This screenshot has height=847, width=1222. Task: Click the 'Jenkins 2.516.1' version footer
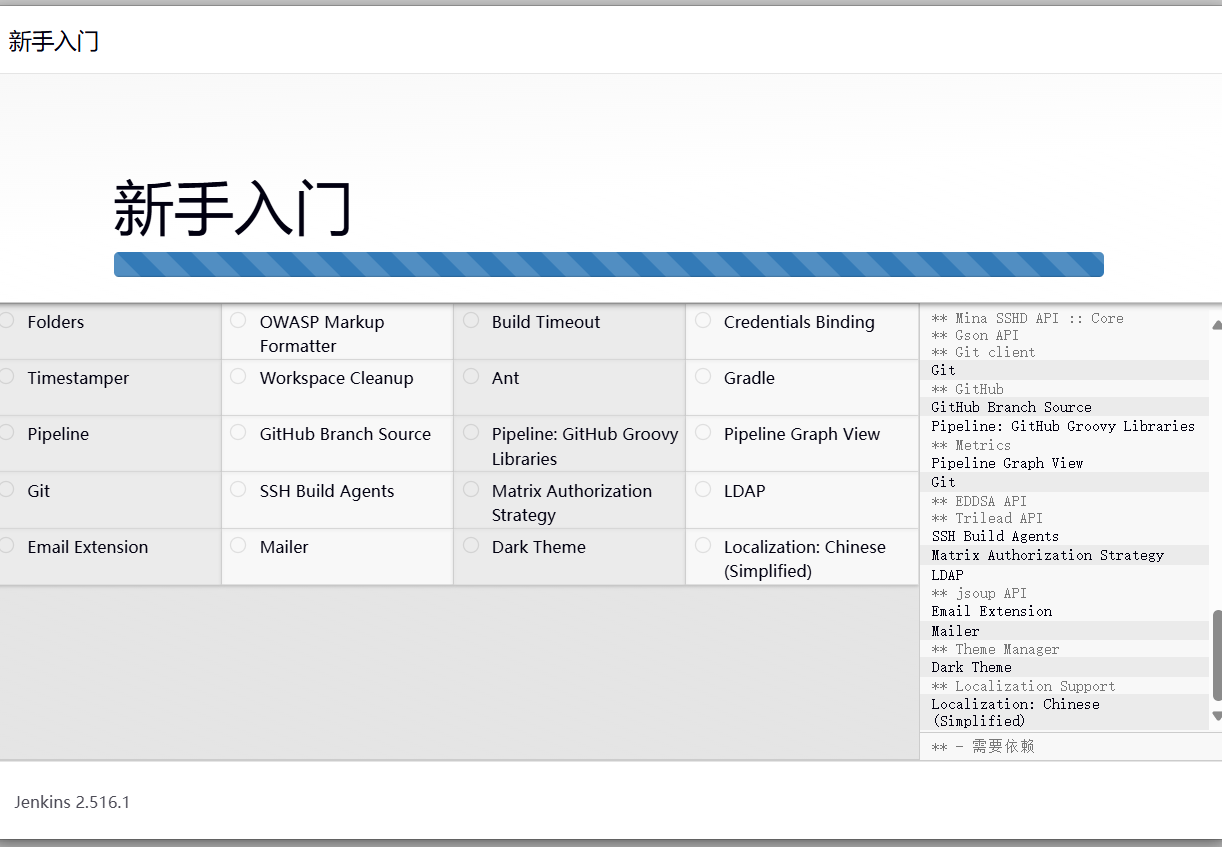(72, 802)
